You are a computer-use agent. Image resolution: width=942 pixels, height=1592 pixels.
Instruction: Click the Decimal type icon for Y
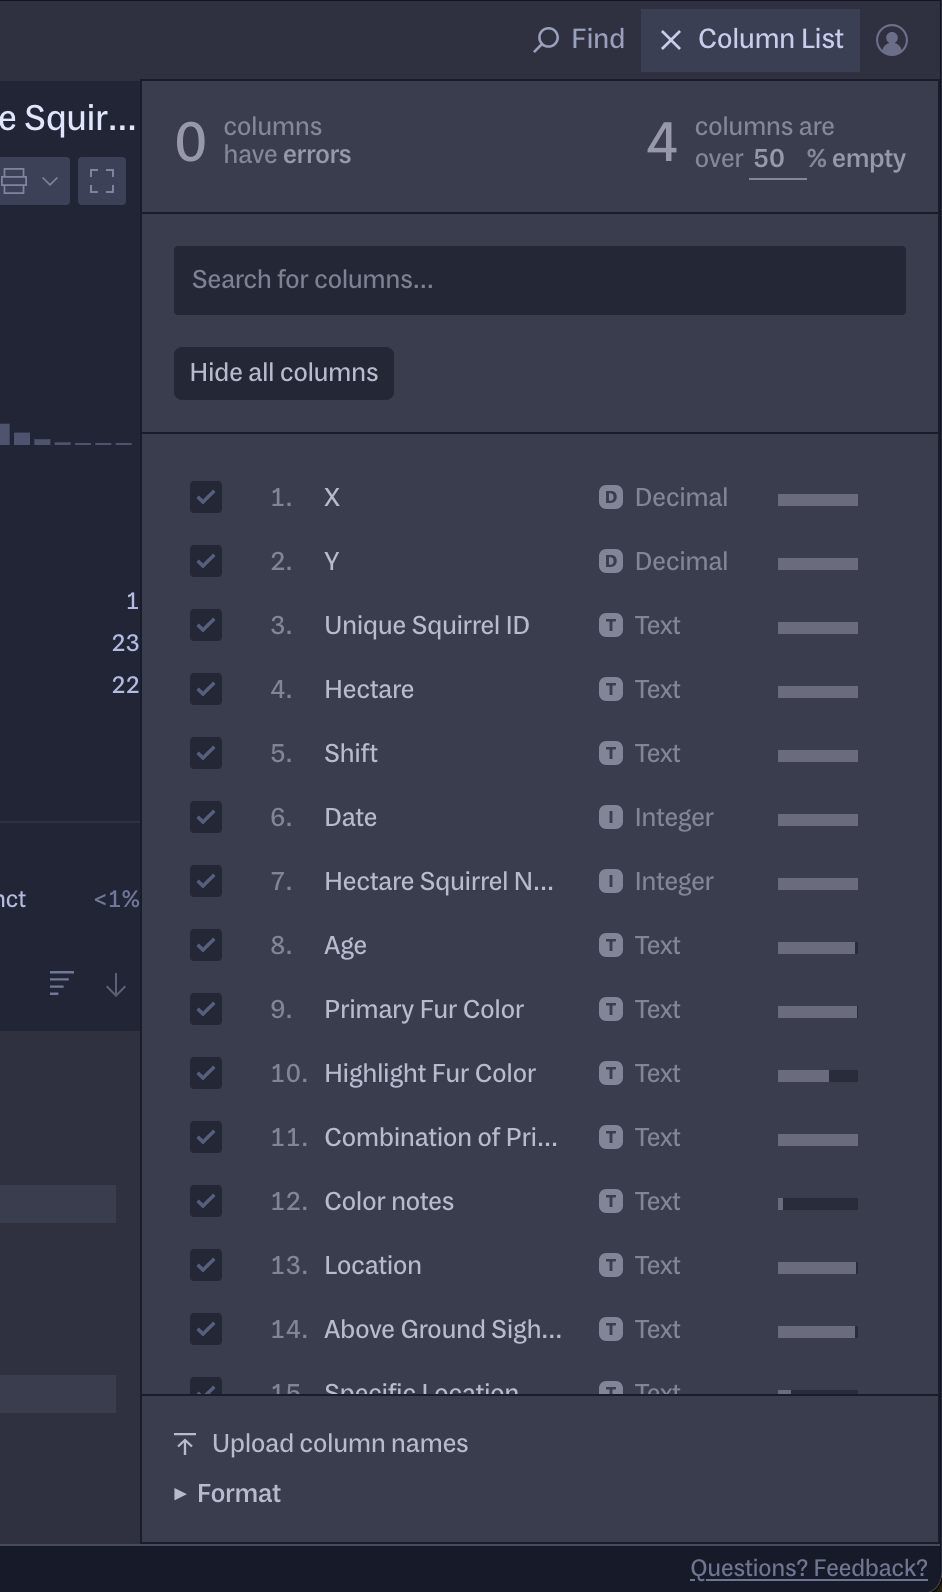point(611,561)
